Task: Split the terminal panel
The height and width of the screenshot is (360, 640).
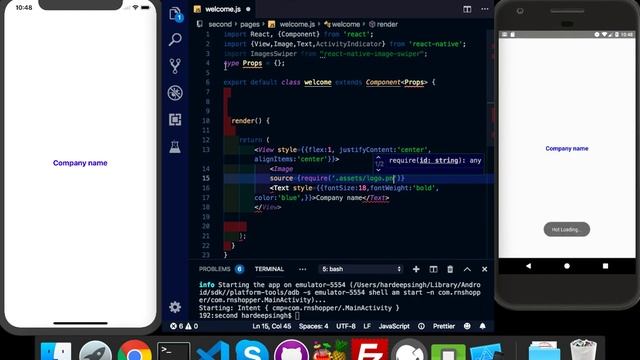Action: [x=433, y=269]
